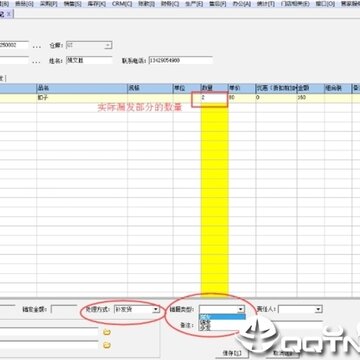Select the highlighted first option in dropdown list
This screenshot has width=360, height=360.
(222, 317)
